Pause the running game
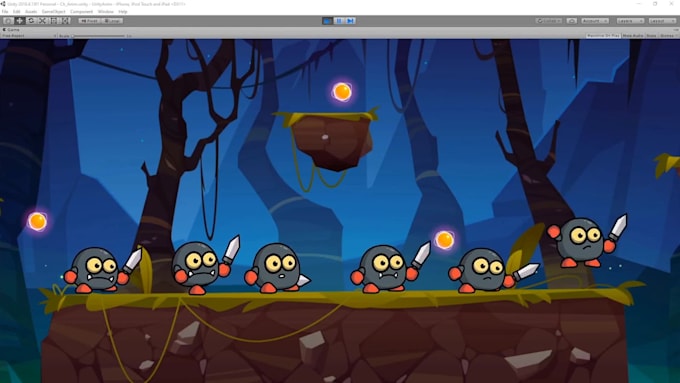 point(339,21)
